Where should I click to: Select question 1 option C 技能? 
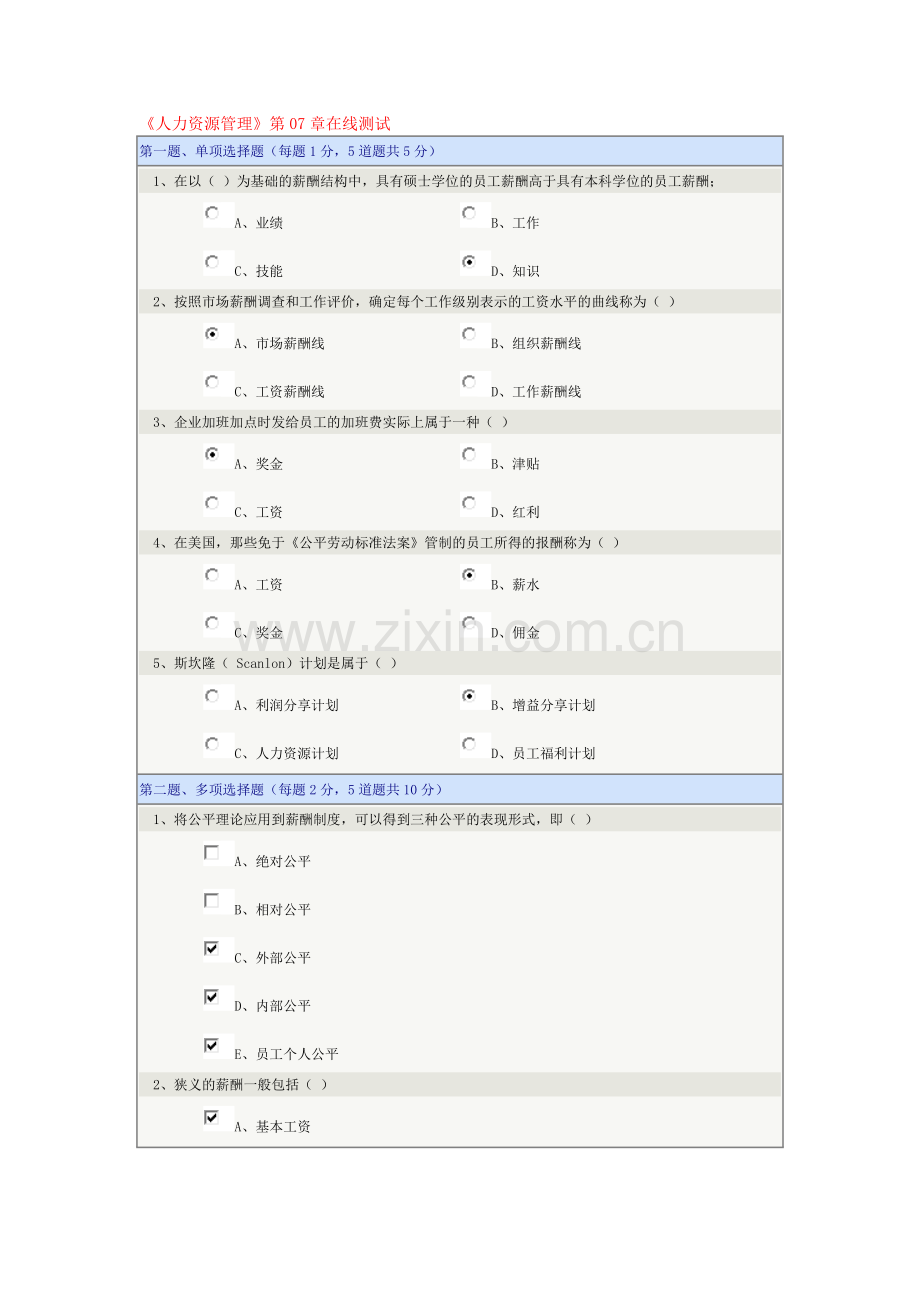point(212,262)
